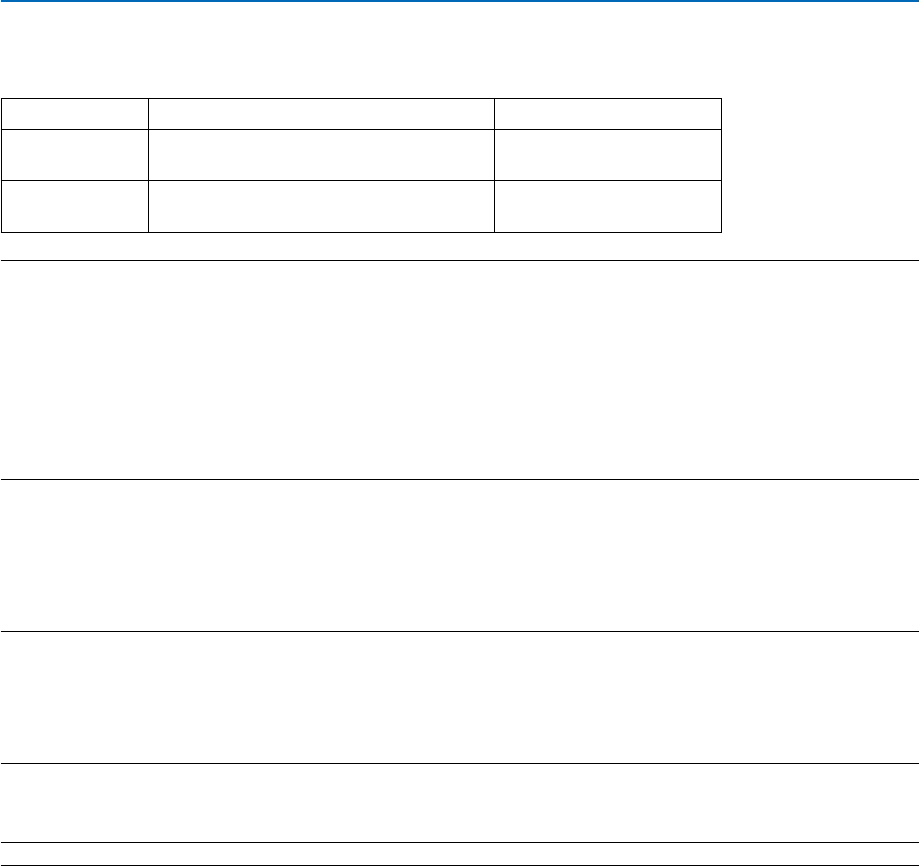Click the lowest horizontal line on the page
This screenshot has width=919, height=866.
click(459, 862)
